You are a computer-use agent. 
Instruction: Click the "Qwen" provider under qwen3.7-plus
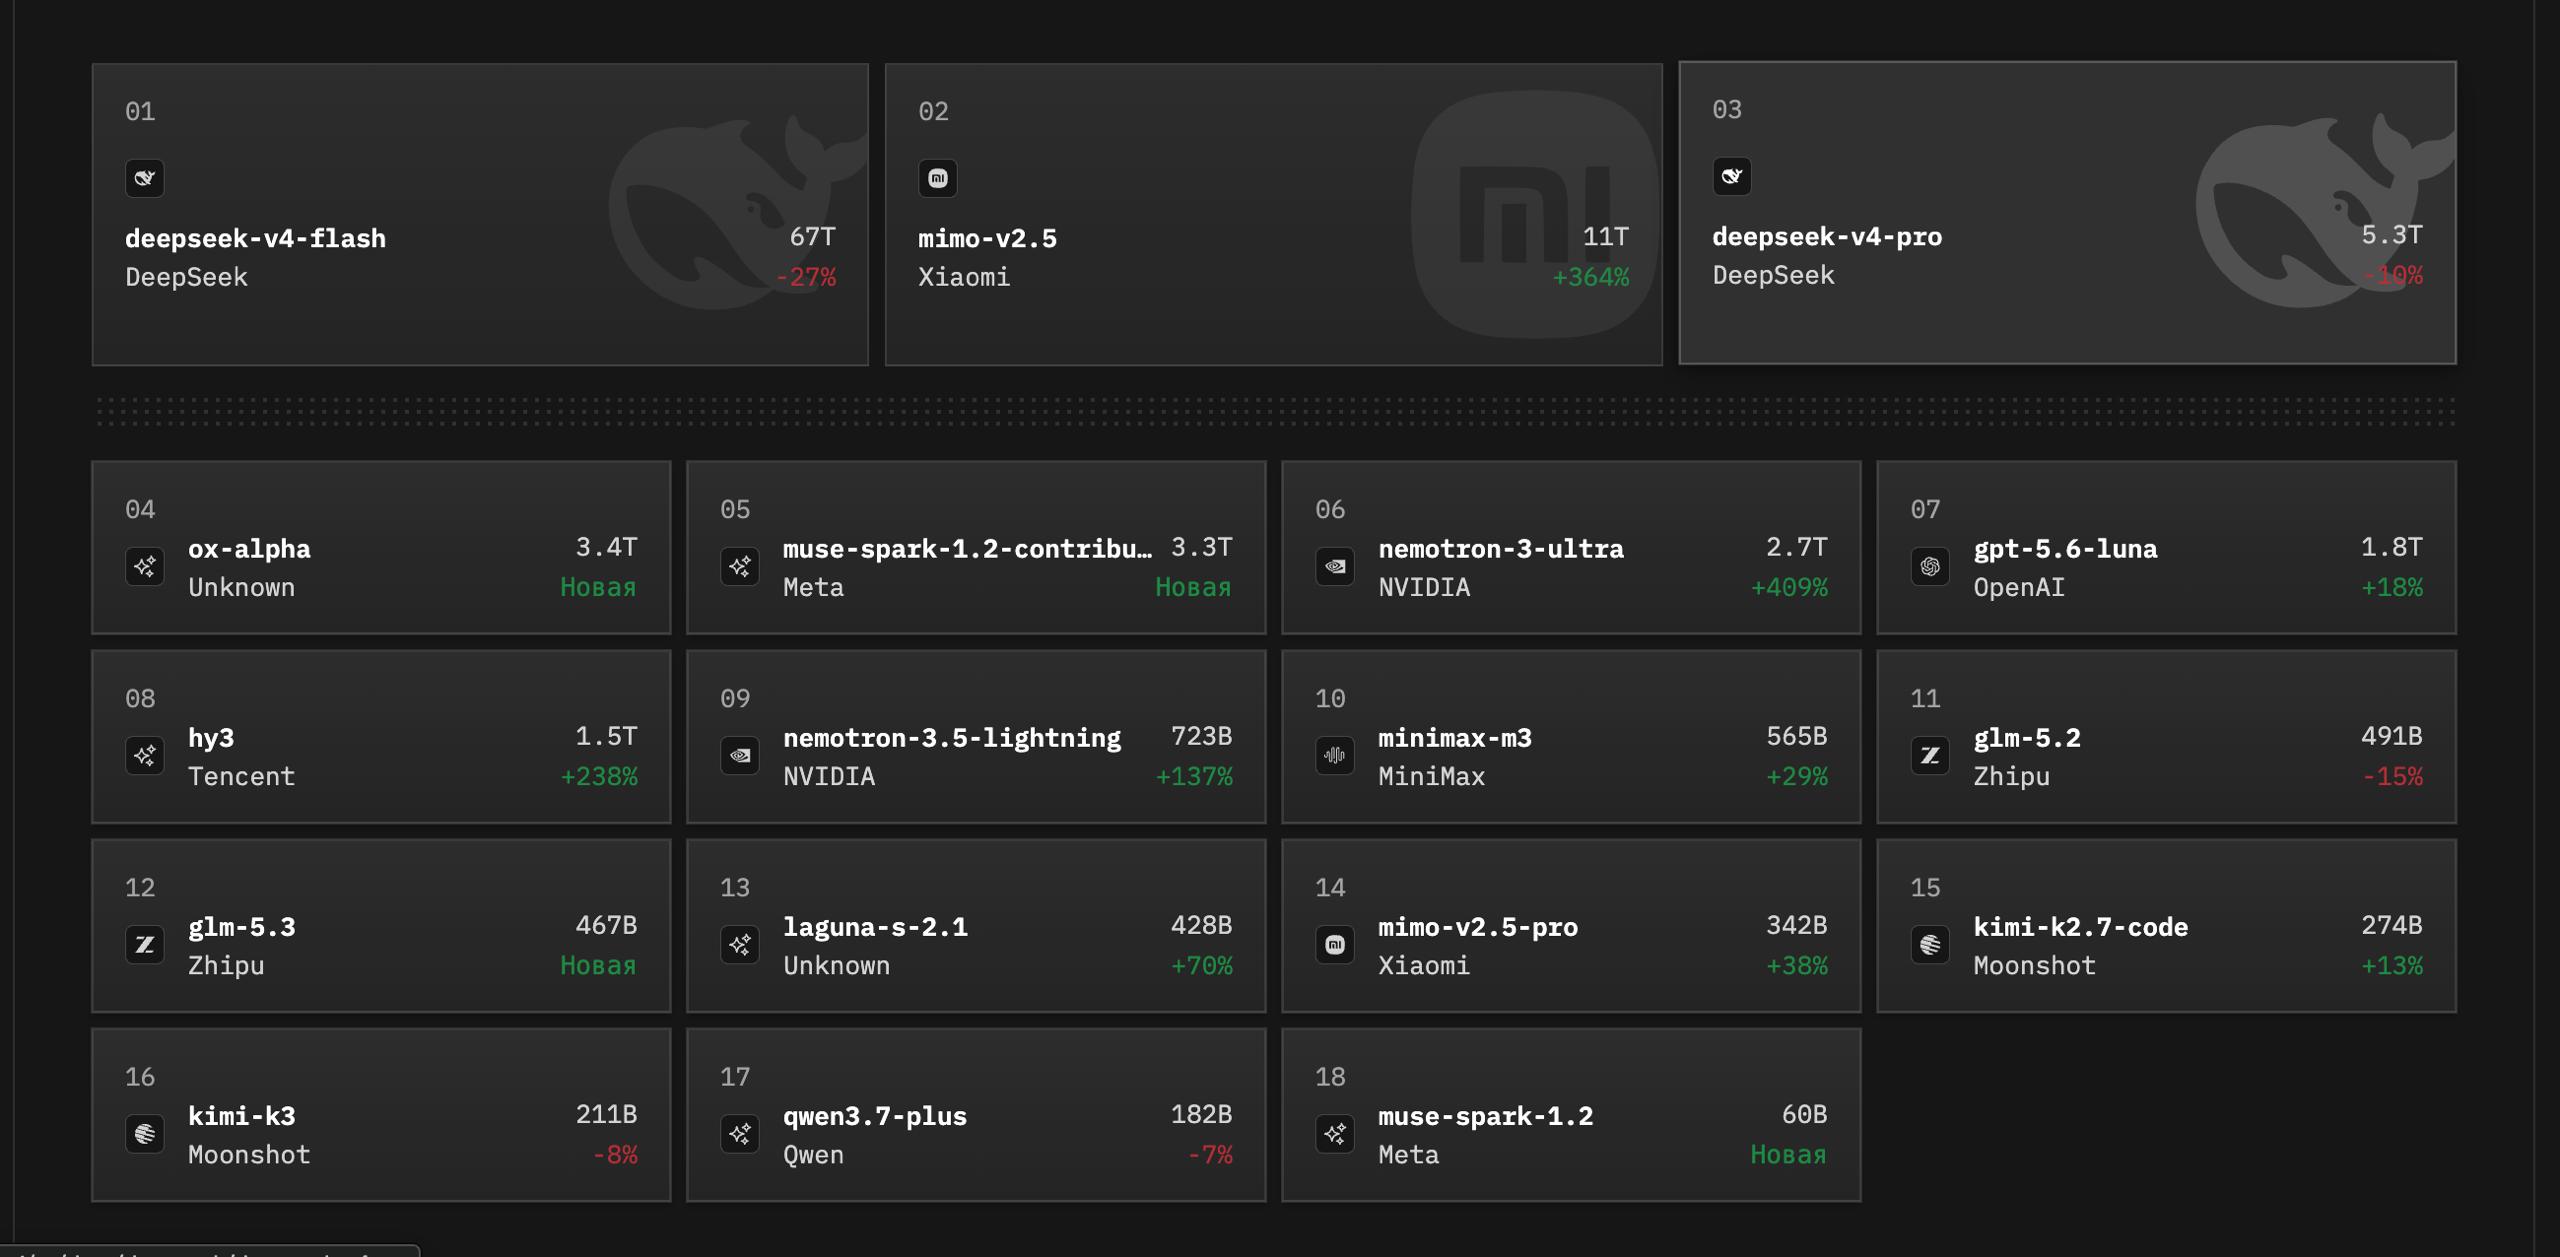point(814,1155)
